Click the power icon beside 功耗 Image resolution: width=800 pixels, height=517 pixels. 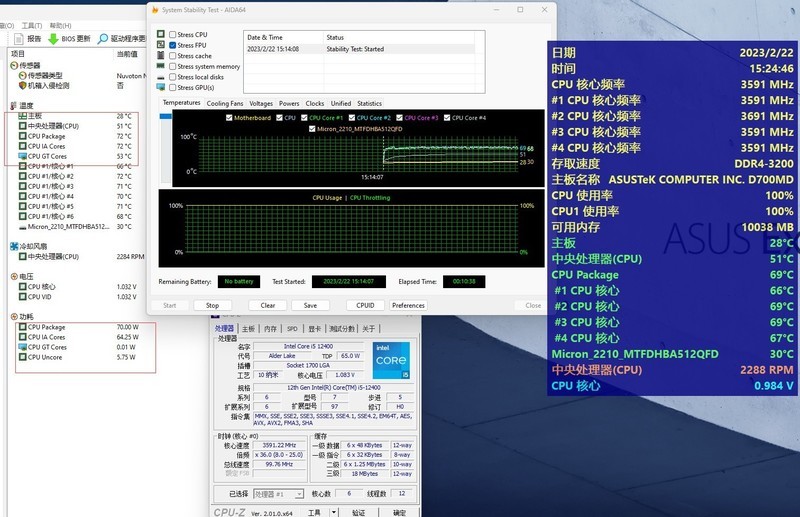click(x=14, y=317)
